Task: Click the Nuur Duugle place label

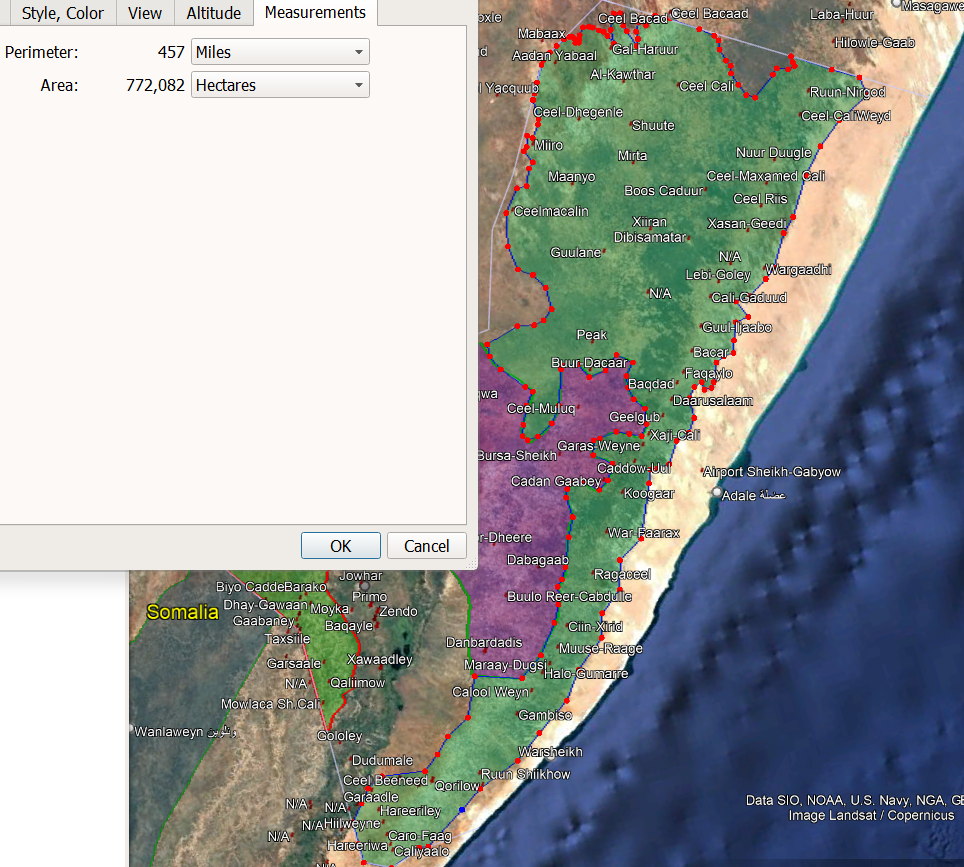Action: [x=773, y=152]
